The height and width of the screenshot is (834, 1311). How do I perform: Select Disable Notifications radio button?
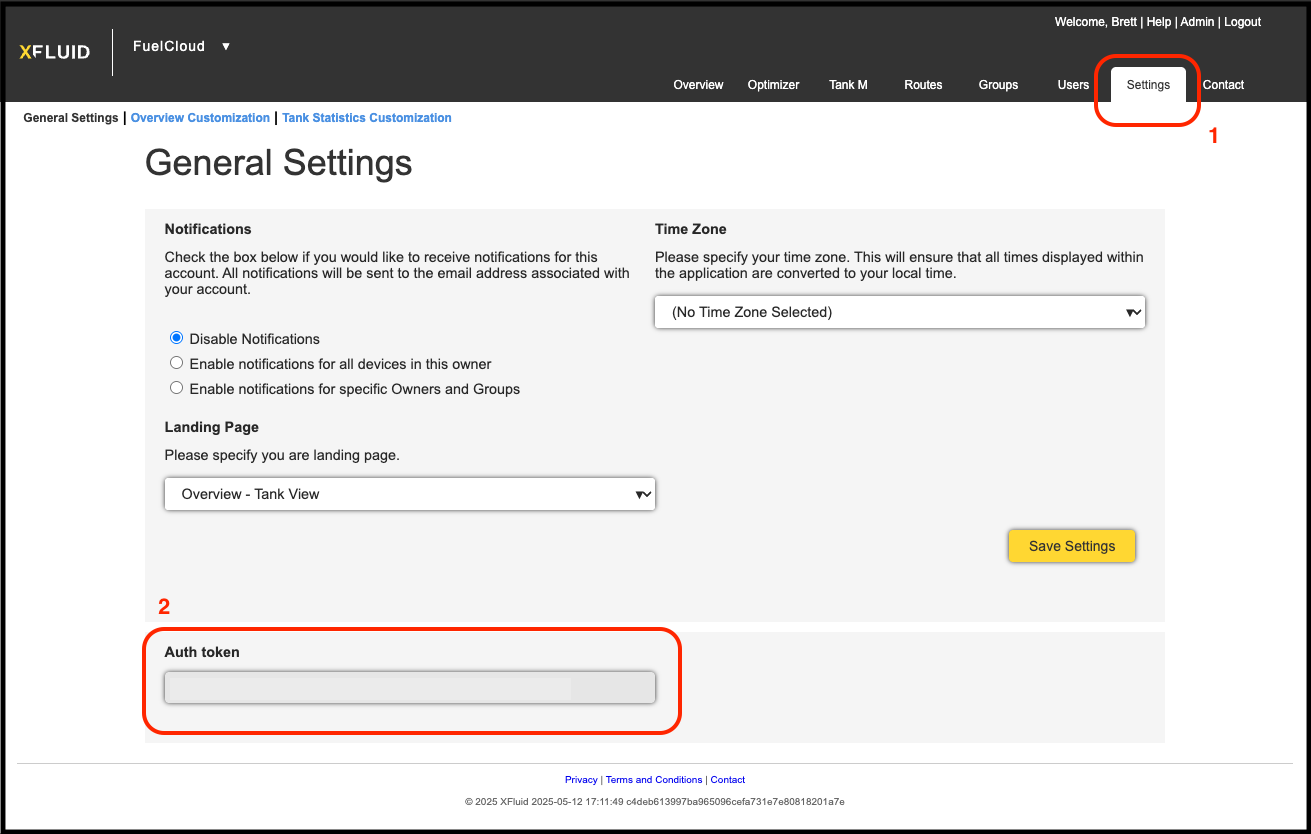(x=177, y=338)
